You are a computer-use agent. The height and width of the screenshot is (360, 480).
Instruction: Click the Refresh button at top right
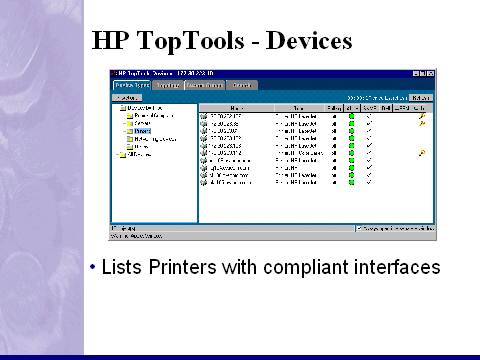pyautogui.click(x=421, y=98)
